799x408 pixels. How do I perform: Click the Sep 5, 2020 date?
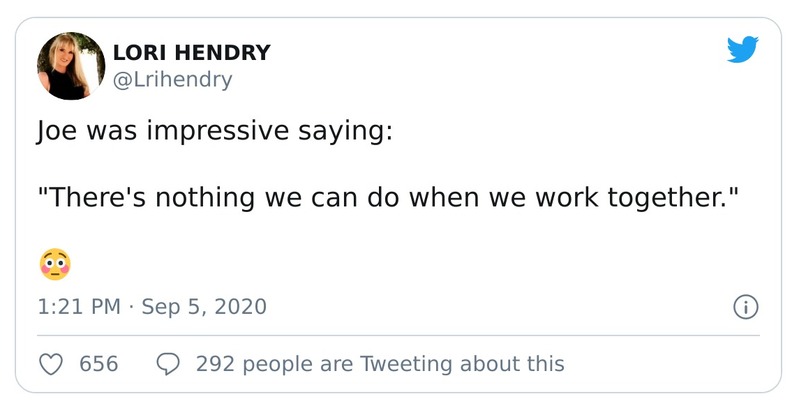(x=204, y=307)
